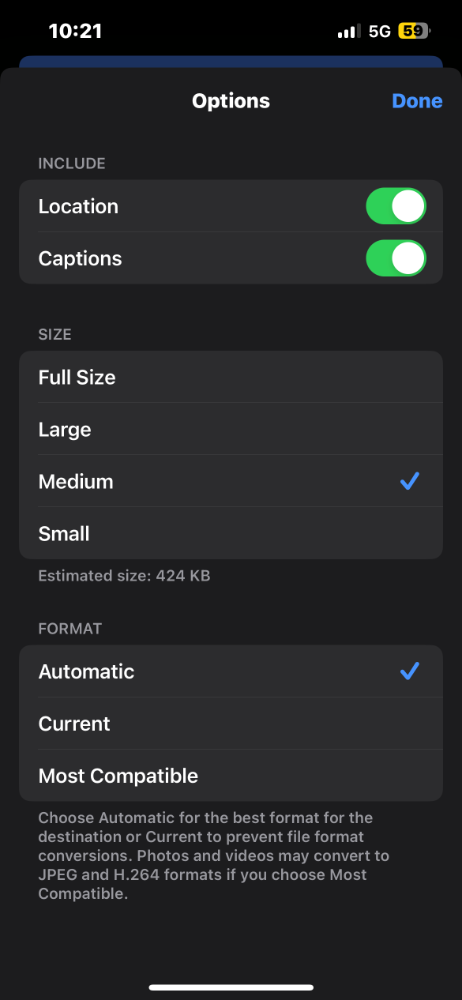Tap the Estimated size 424 KB text
Viewport: 462px width, 1000px height.
[124, 576]
